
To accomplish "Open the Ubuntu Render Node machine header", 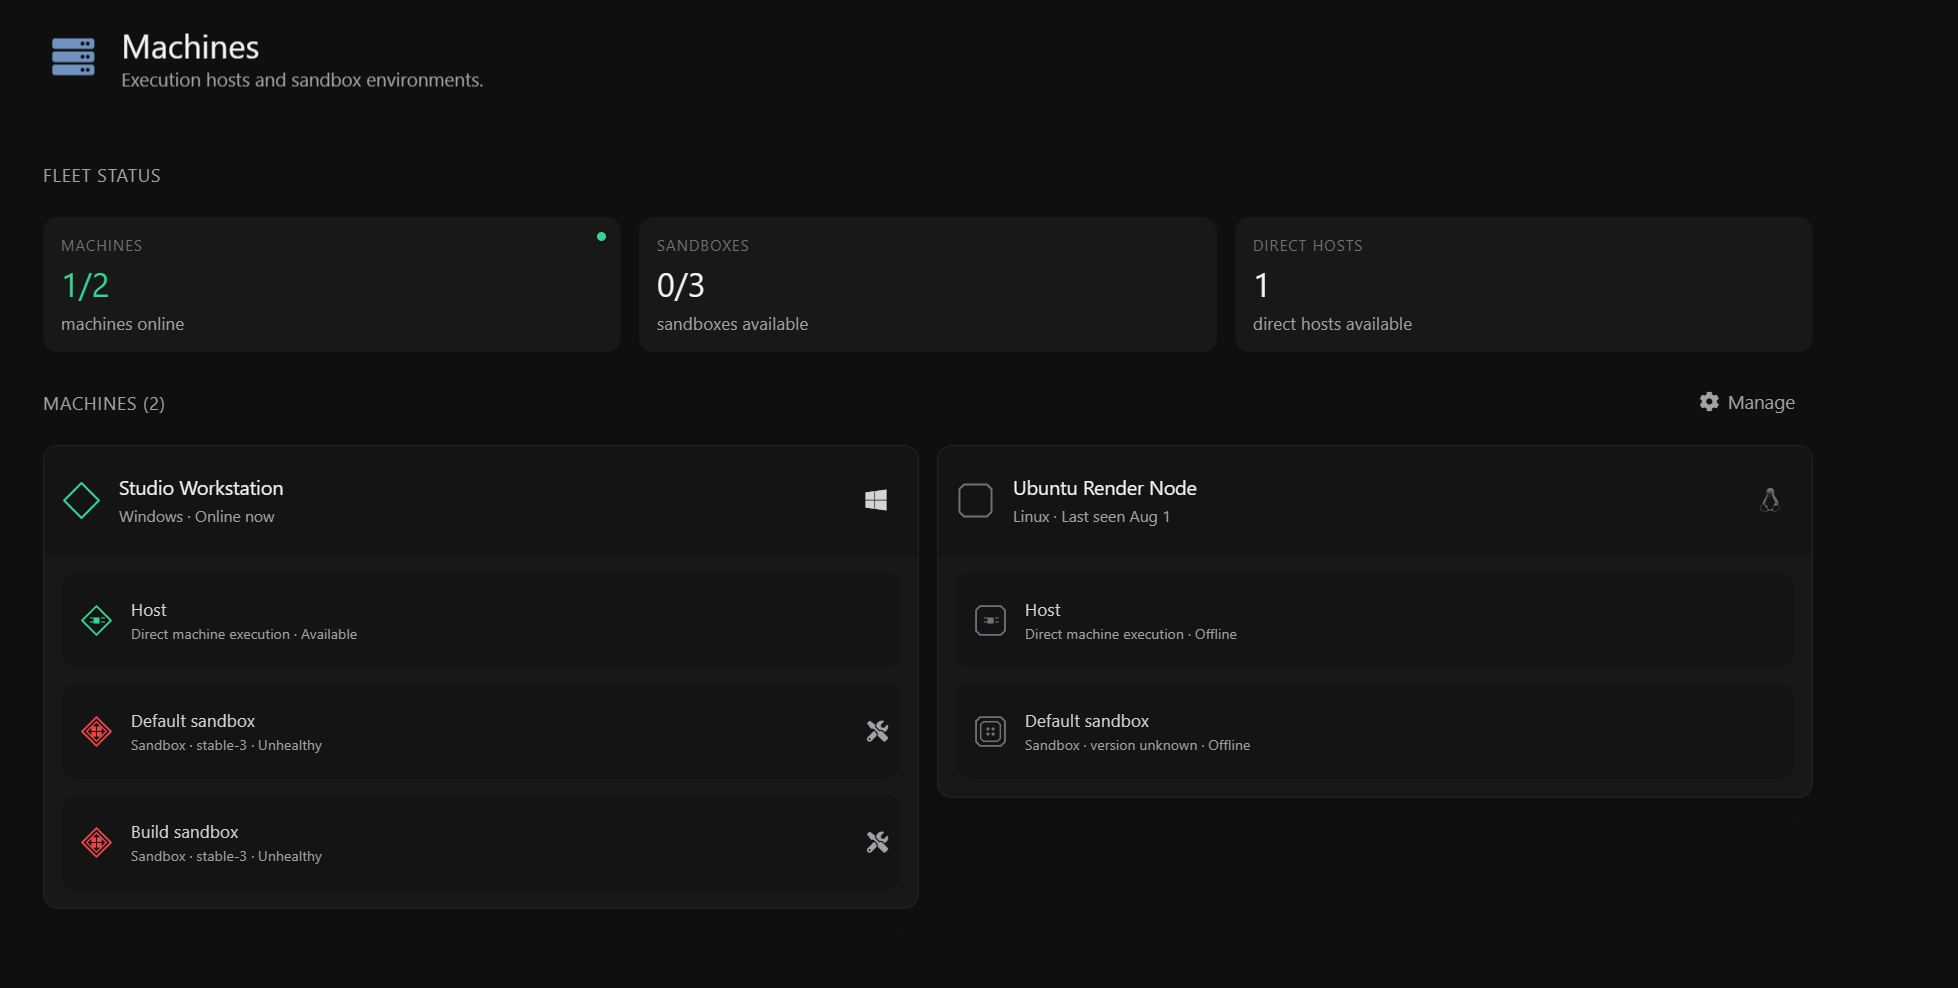I will [1375, 500].
